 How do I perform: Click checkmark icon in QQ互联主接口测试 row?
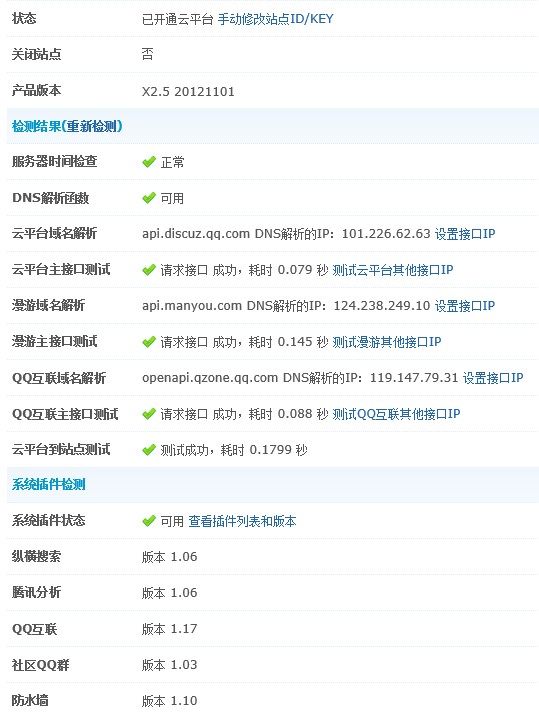(149, 414)
